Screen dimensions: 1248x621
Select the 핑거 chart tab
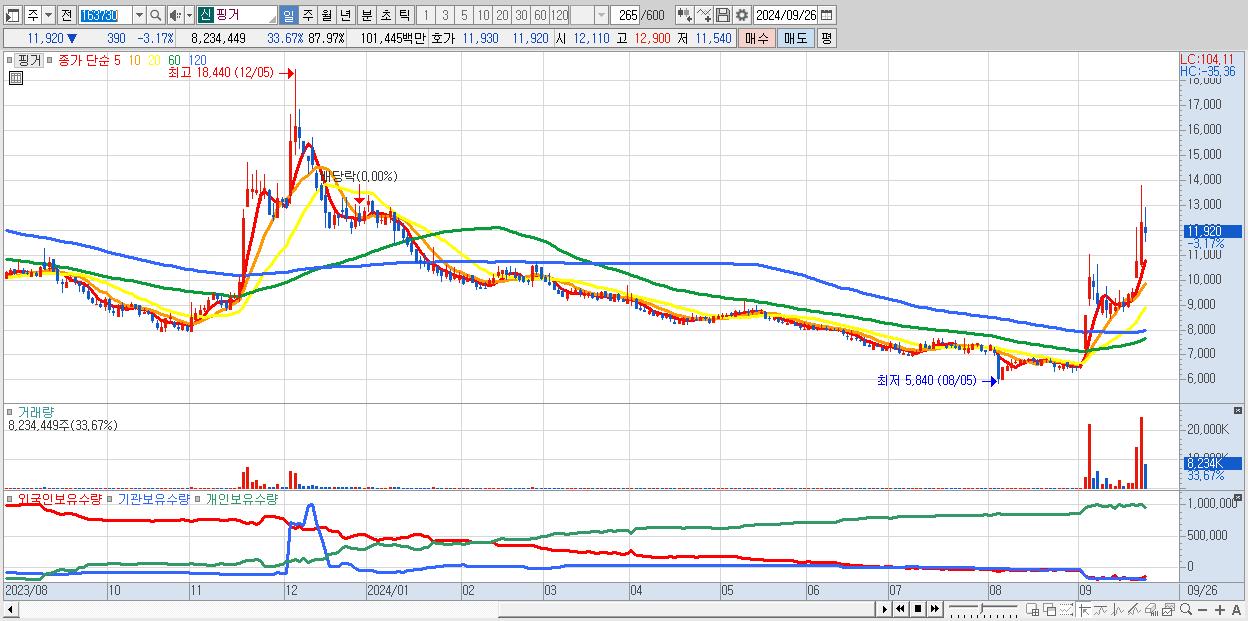[x=28, y=60]
